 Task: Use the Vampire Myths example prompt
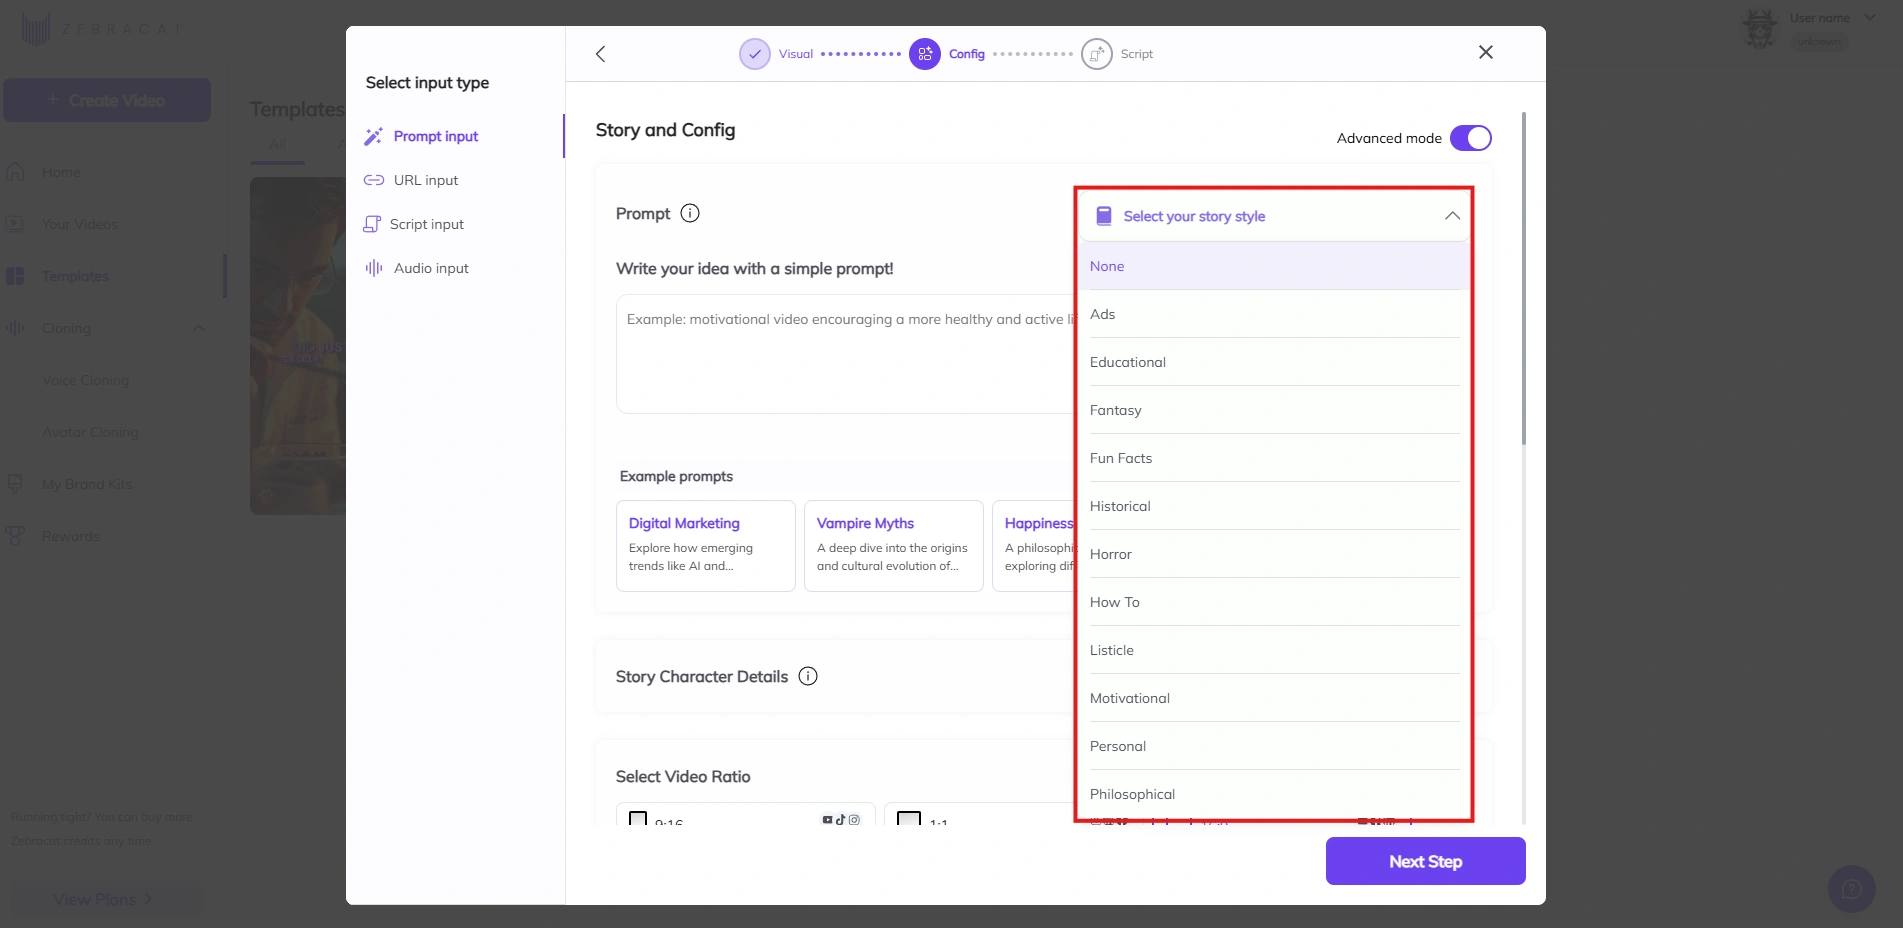point(894,546)
